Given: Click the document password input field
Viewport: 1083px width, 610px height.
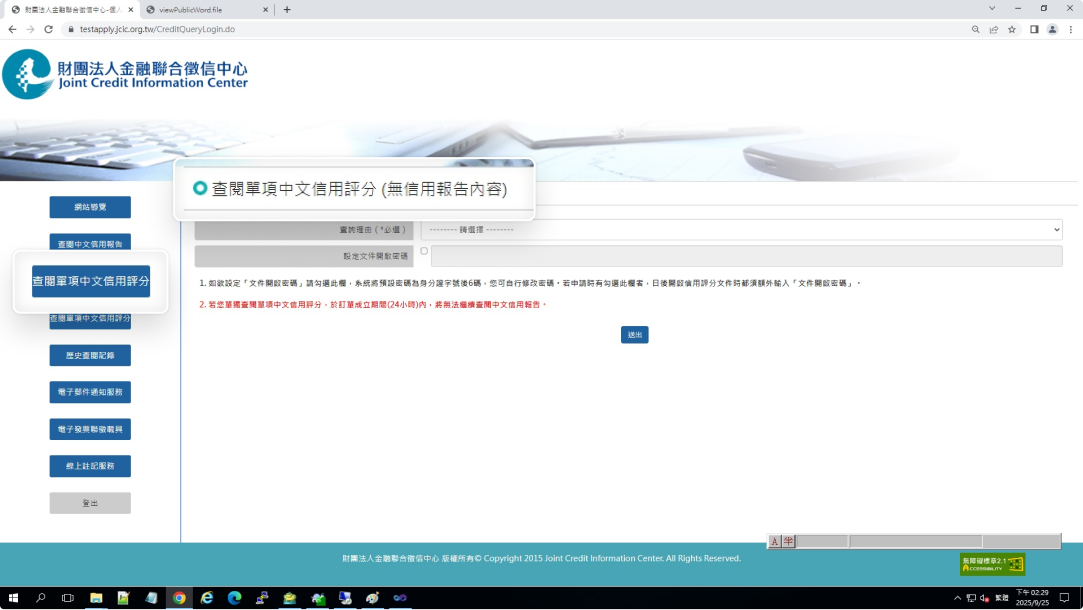Looking at the screenshot, I should tap(746, 256).
